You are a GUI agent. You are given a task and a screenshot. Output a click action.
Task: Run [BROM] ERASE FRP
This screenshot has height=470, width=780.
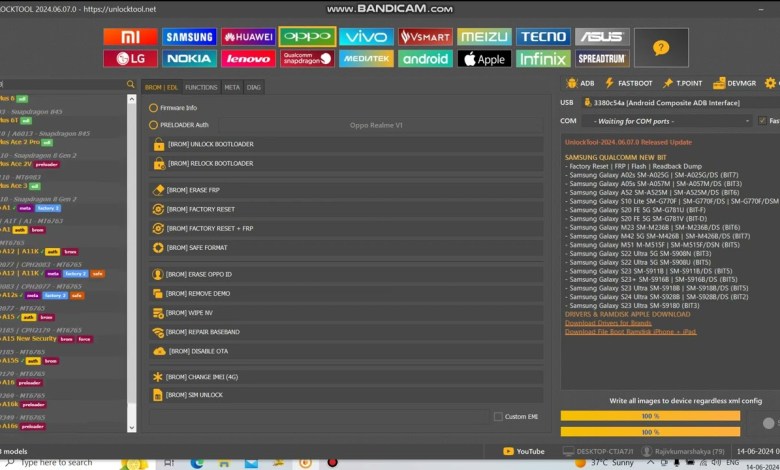(x=346, y=190)
